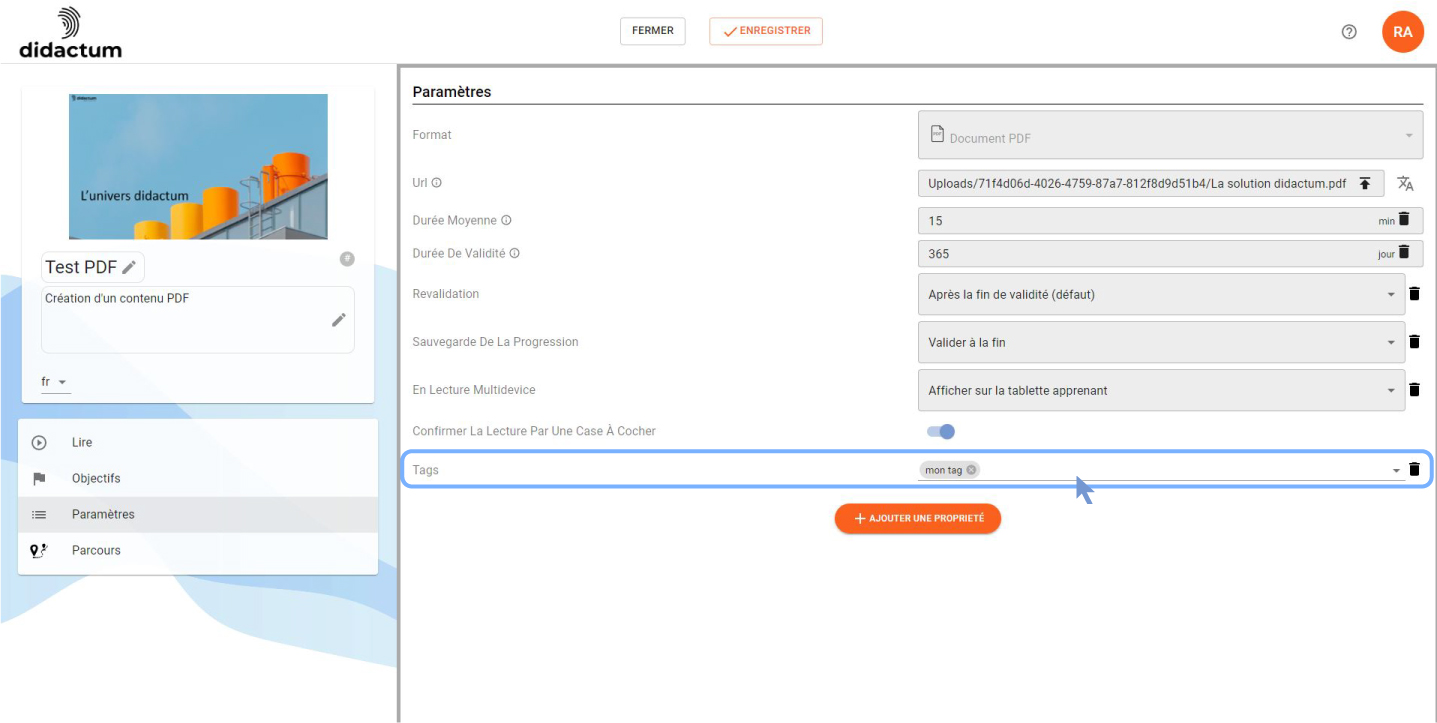The height and width of the screenshot is (723, 1437).
Task: Delete En Lecture Multidevice property
Action: click(x=1414, y=390)
